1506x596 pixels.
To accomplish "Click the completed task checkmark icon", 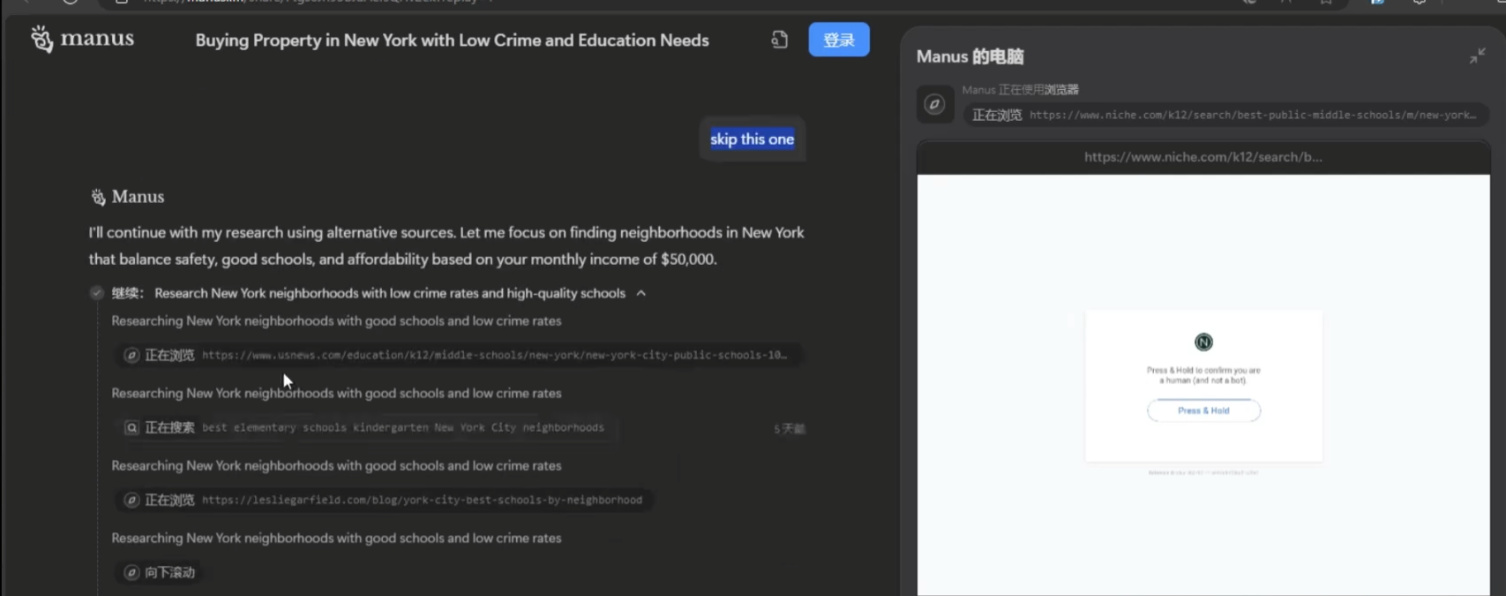I will tap(97, 293).
